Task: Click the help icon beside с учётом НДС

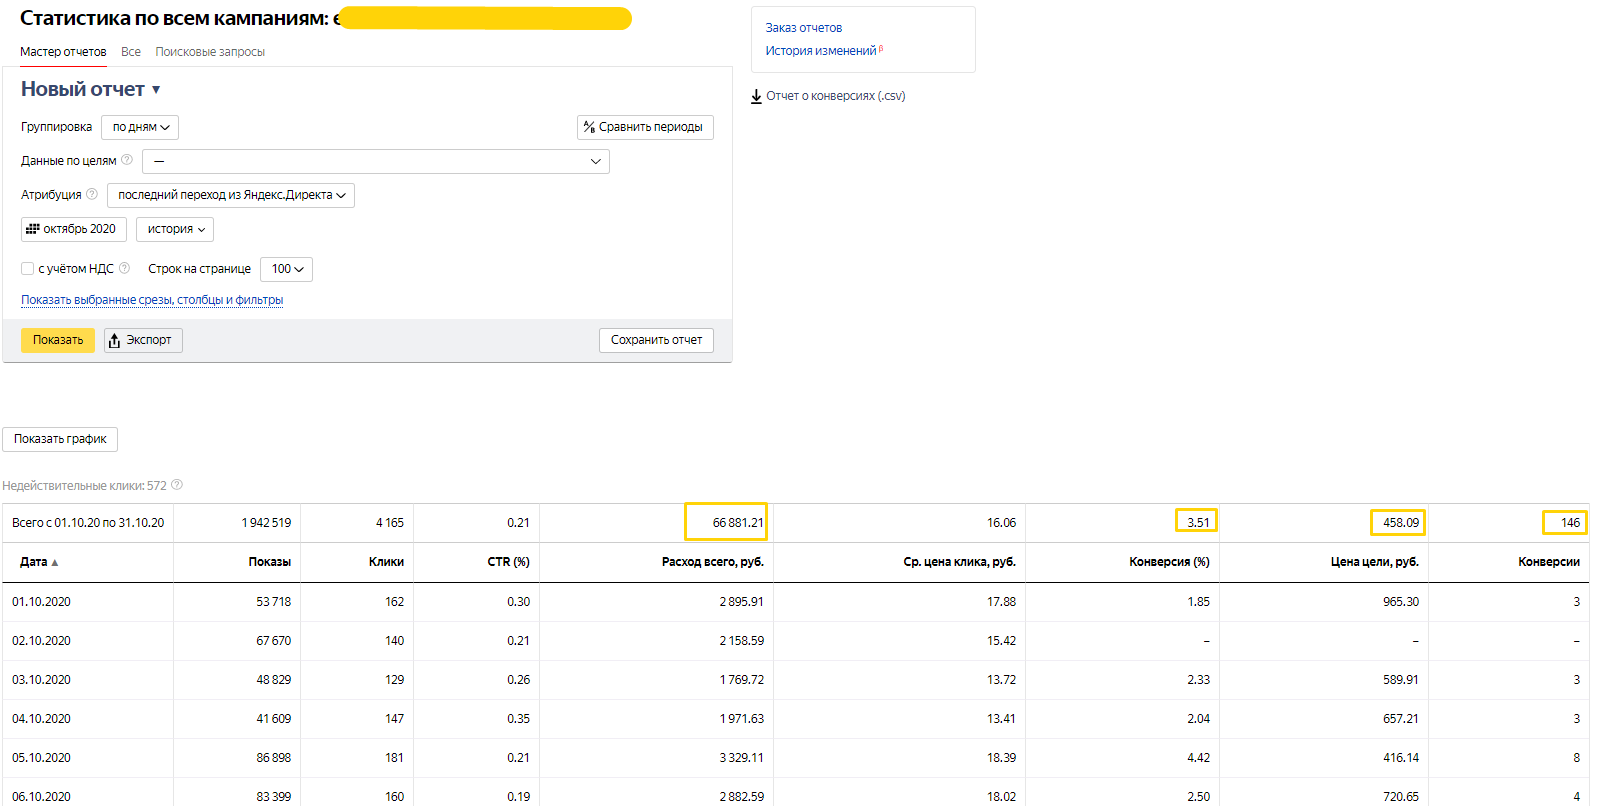Action: (125, 268)
